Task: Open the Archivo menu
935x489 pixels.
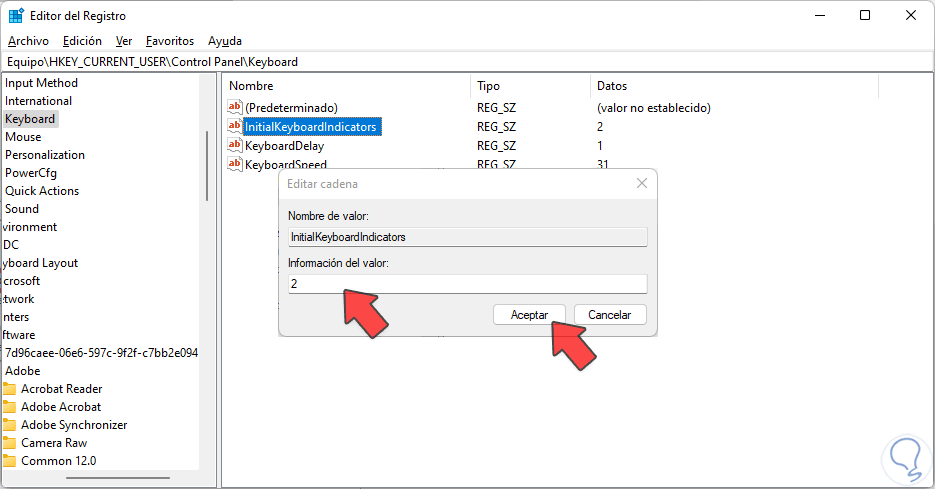Action: [x=28, y=41]
